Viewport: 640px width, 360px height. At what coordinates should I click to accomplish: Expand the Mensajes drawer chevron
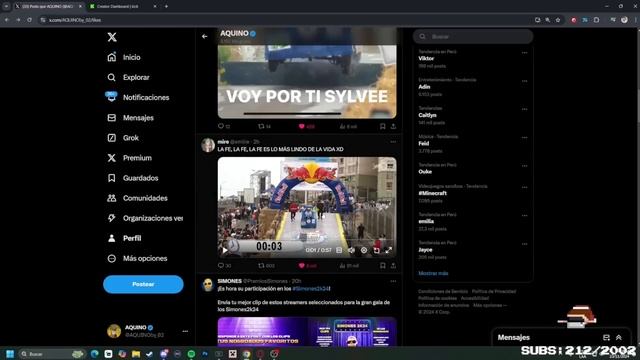(x=619, y=338)
